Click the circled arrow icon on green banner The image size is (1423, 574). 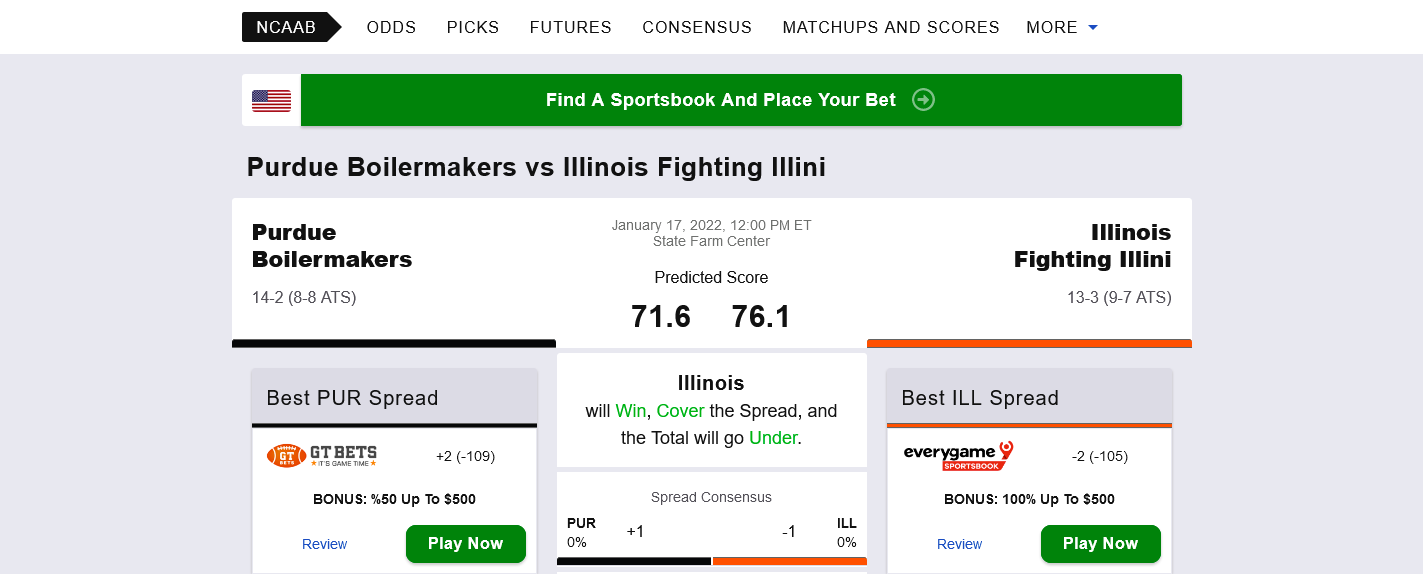[923, 100]
